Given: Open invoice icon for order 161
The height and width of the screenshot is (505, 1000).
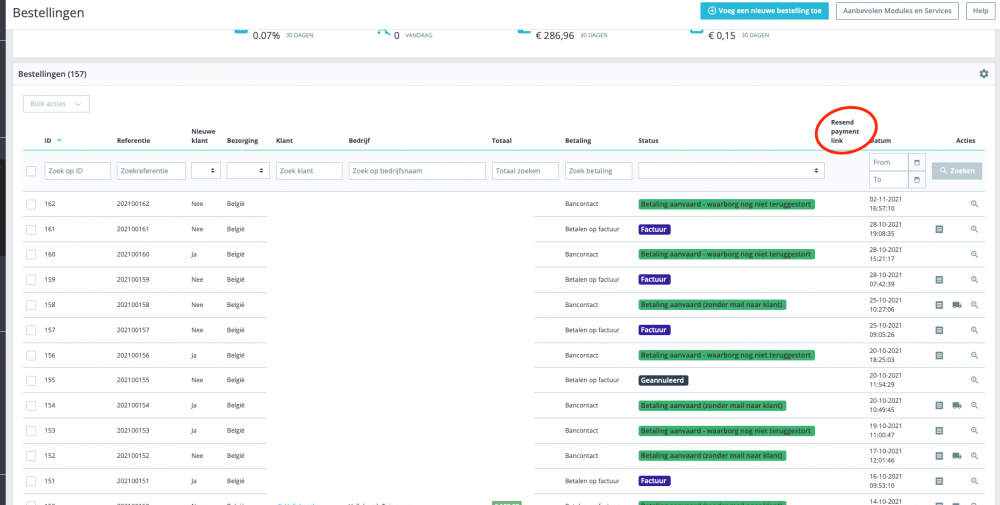Looking at the screenshot, I should click(x=939, y=229).
